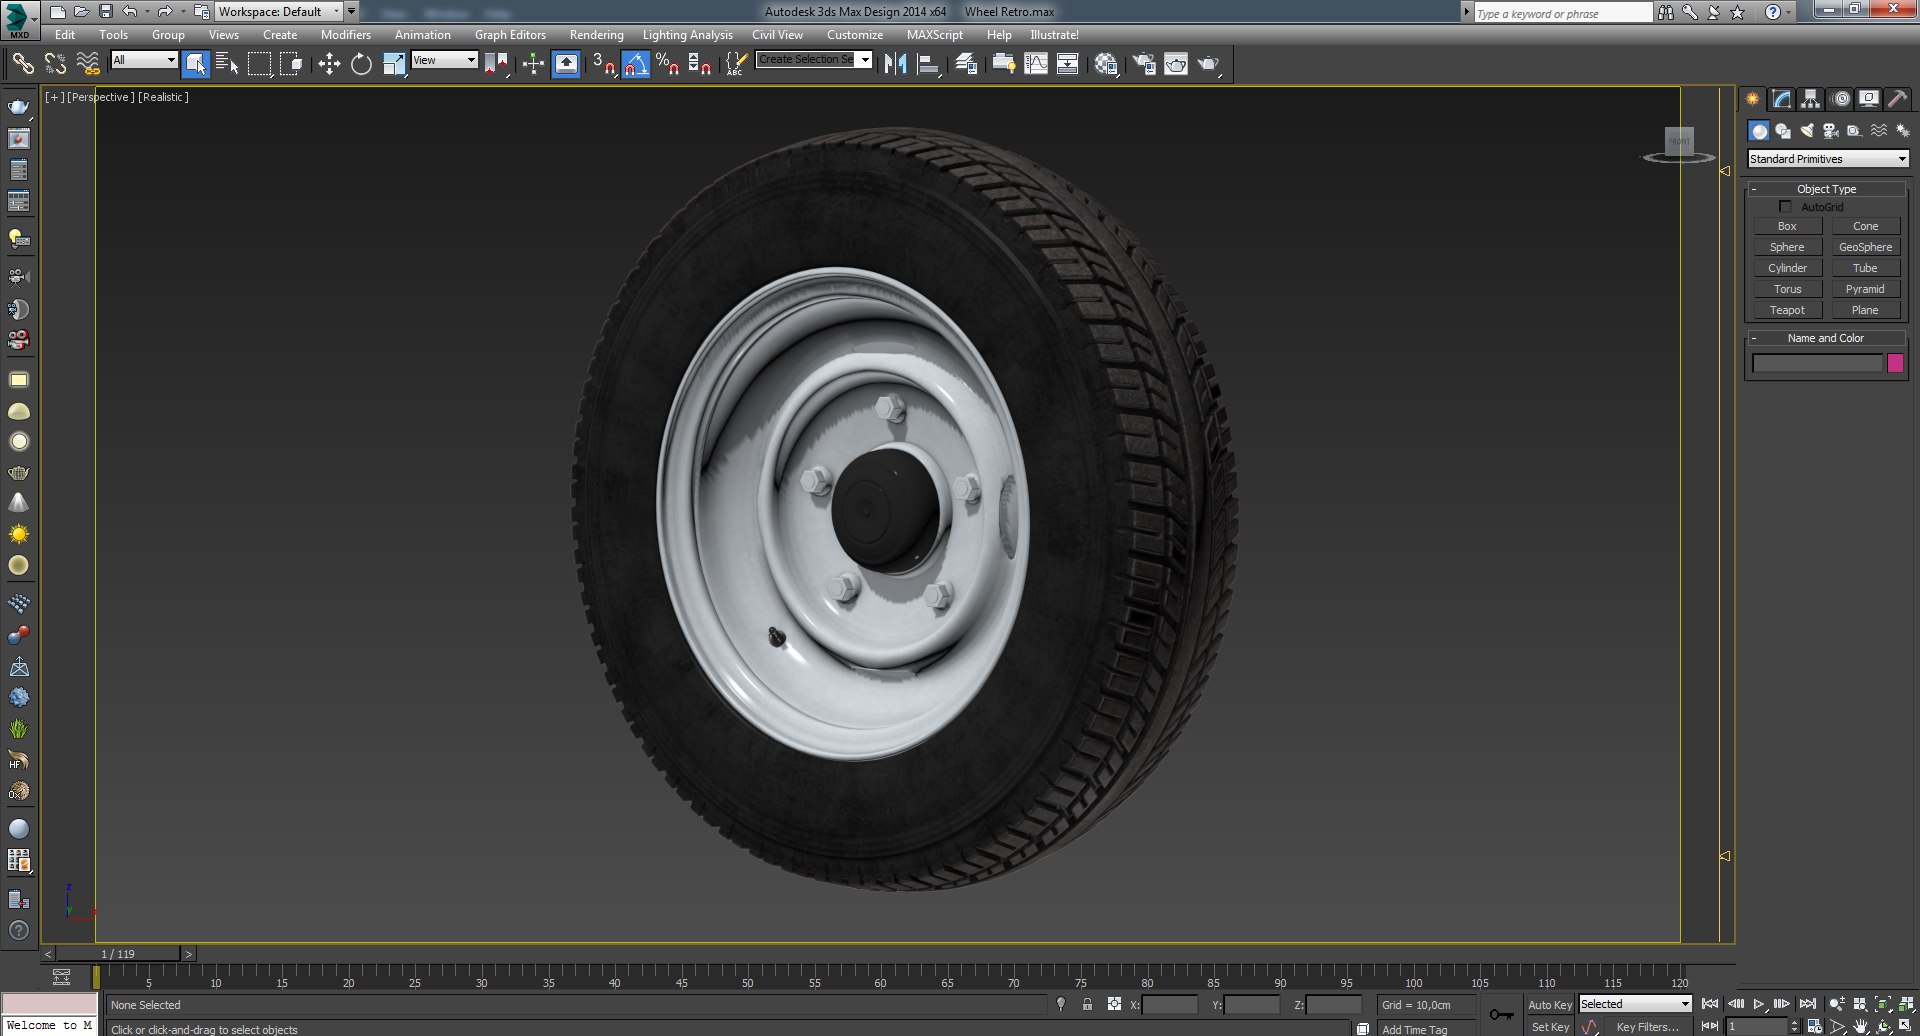This screenshot has height=1036, width=1920.
Task: Activate the Select Object tool
Action: pos(196,64)
